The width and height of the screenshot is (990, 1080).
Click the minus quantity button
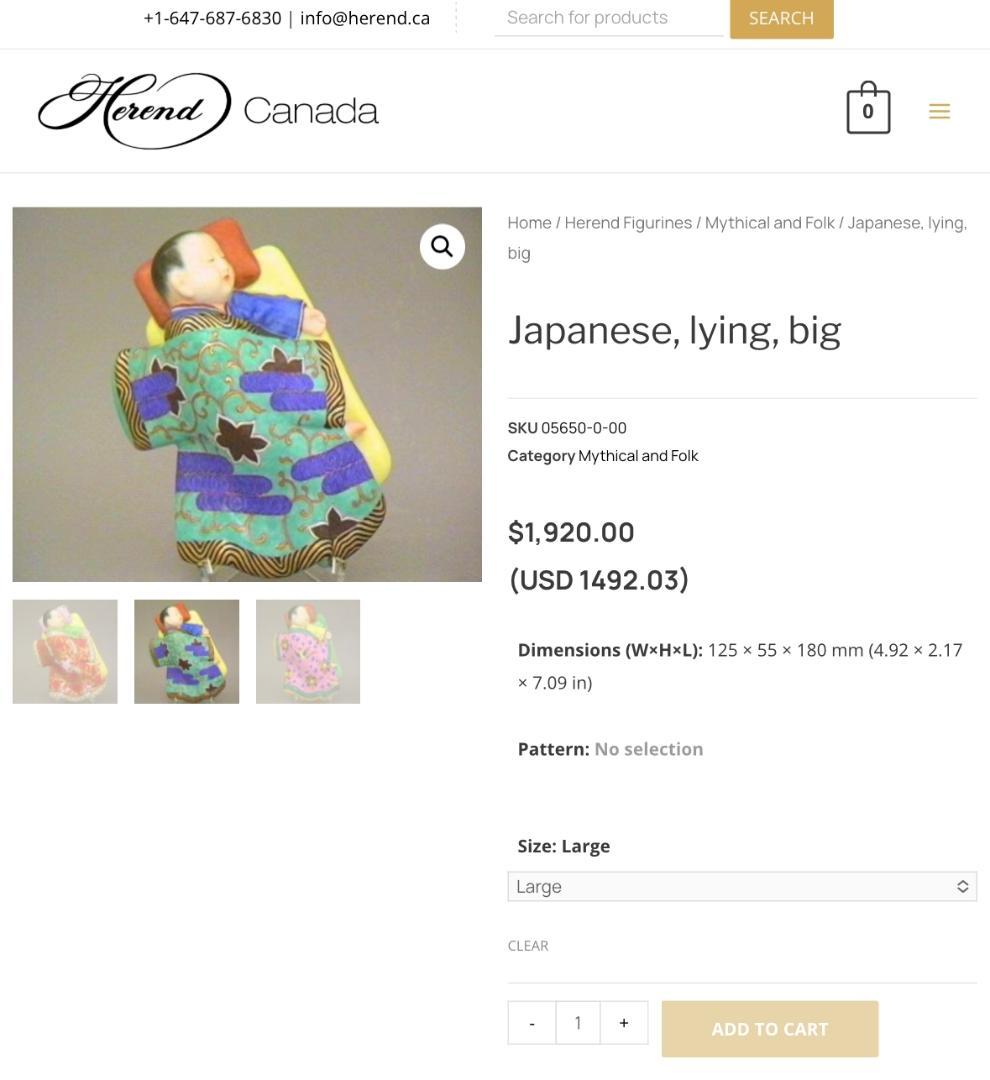(x=532, y=1023)
